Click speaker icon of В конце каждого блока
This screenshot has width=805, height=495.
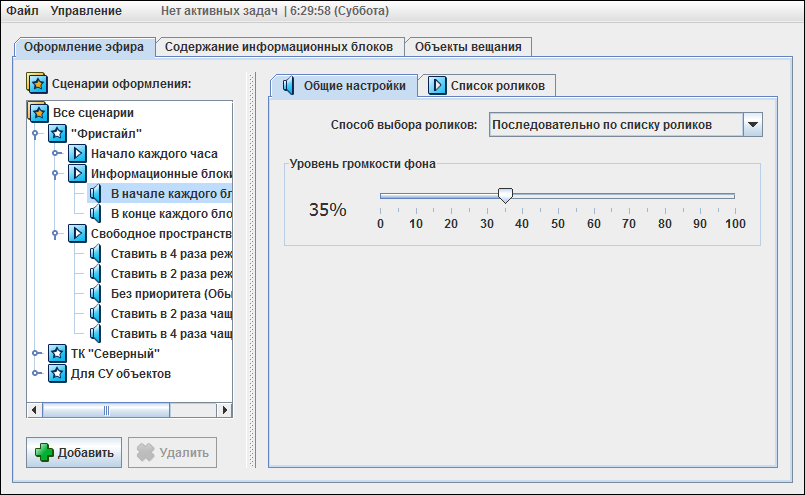pyautogui.click(x=95, y=214)
